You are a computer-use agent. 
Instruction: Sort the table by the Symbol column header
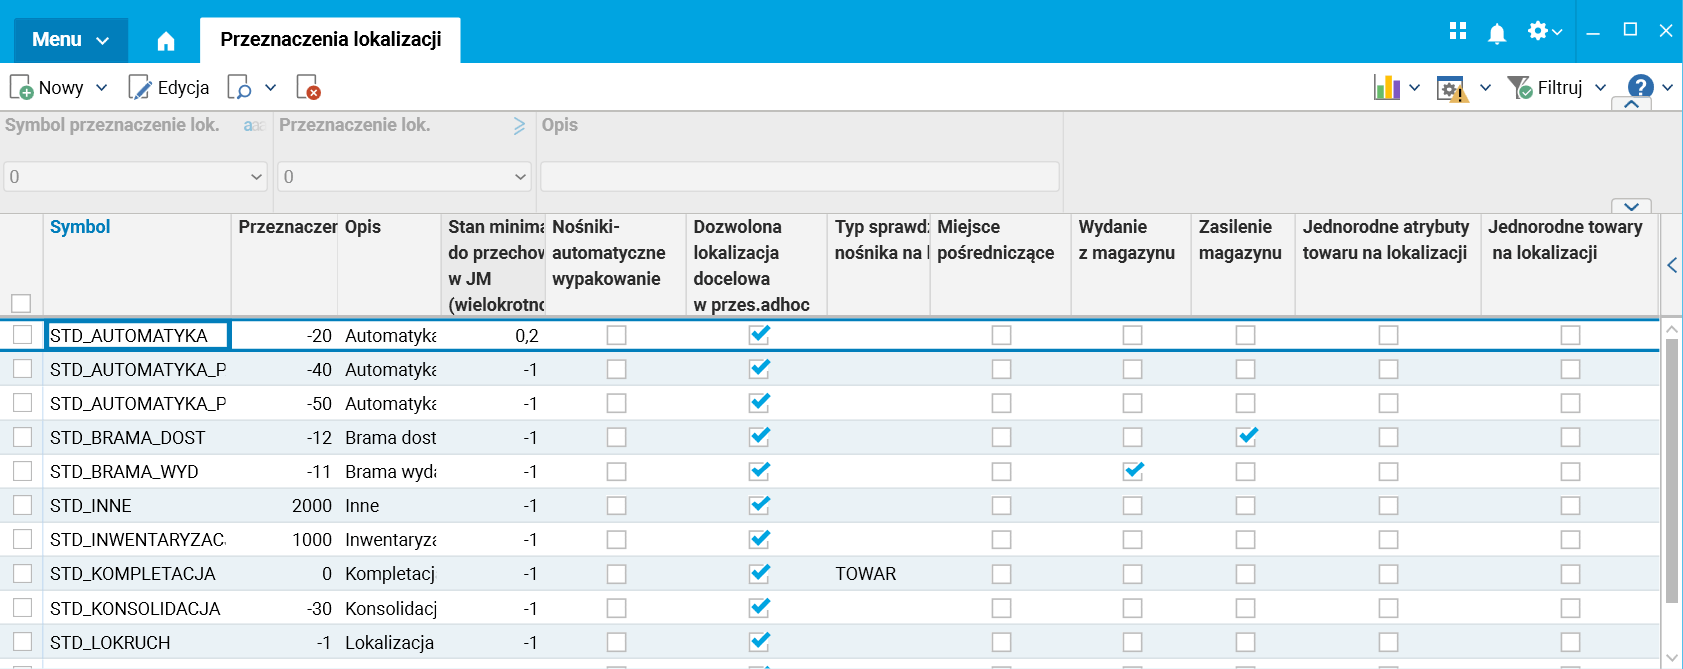point(80,227)
